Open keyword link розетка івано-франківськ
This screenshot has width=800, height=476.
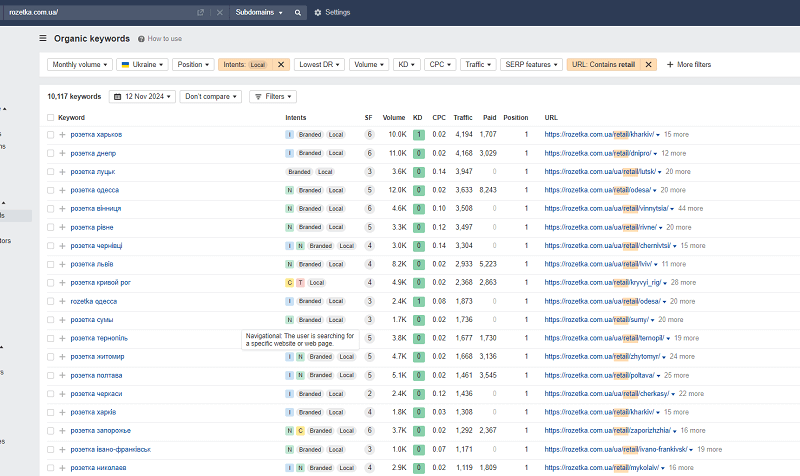coord(111,449)
